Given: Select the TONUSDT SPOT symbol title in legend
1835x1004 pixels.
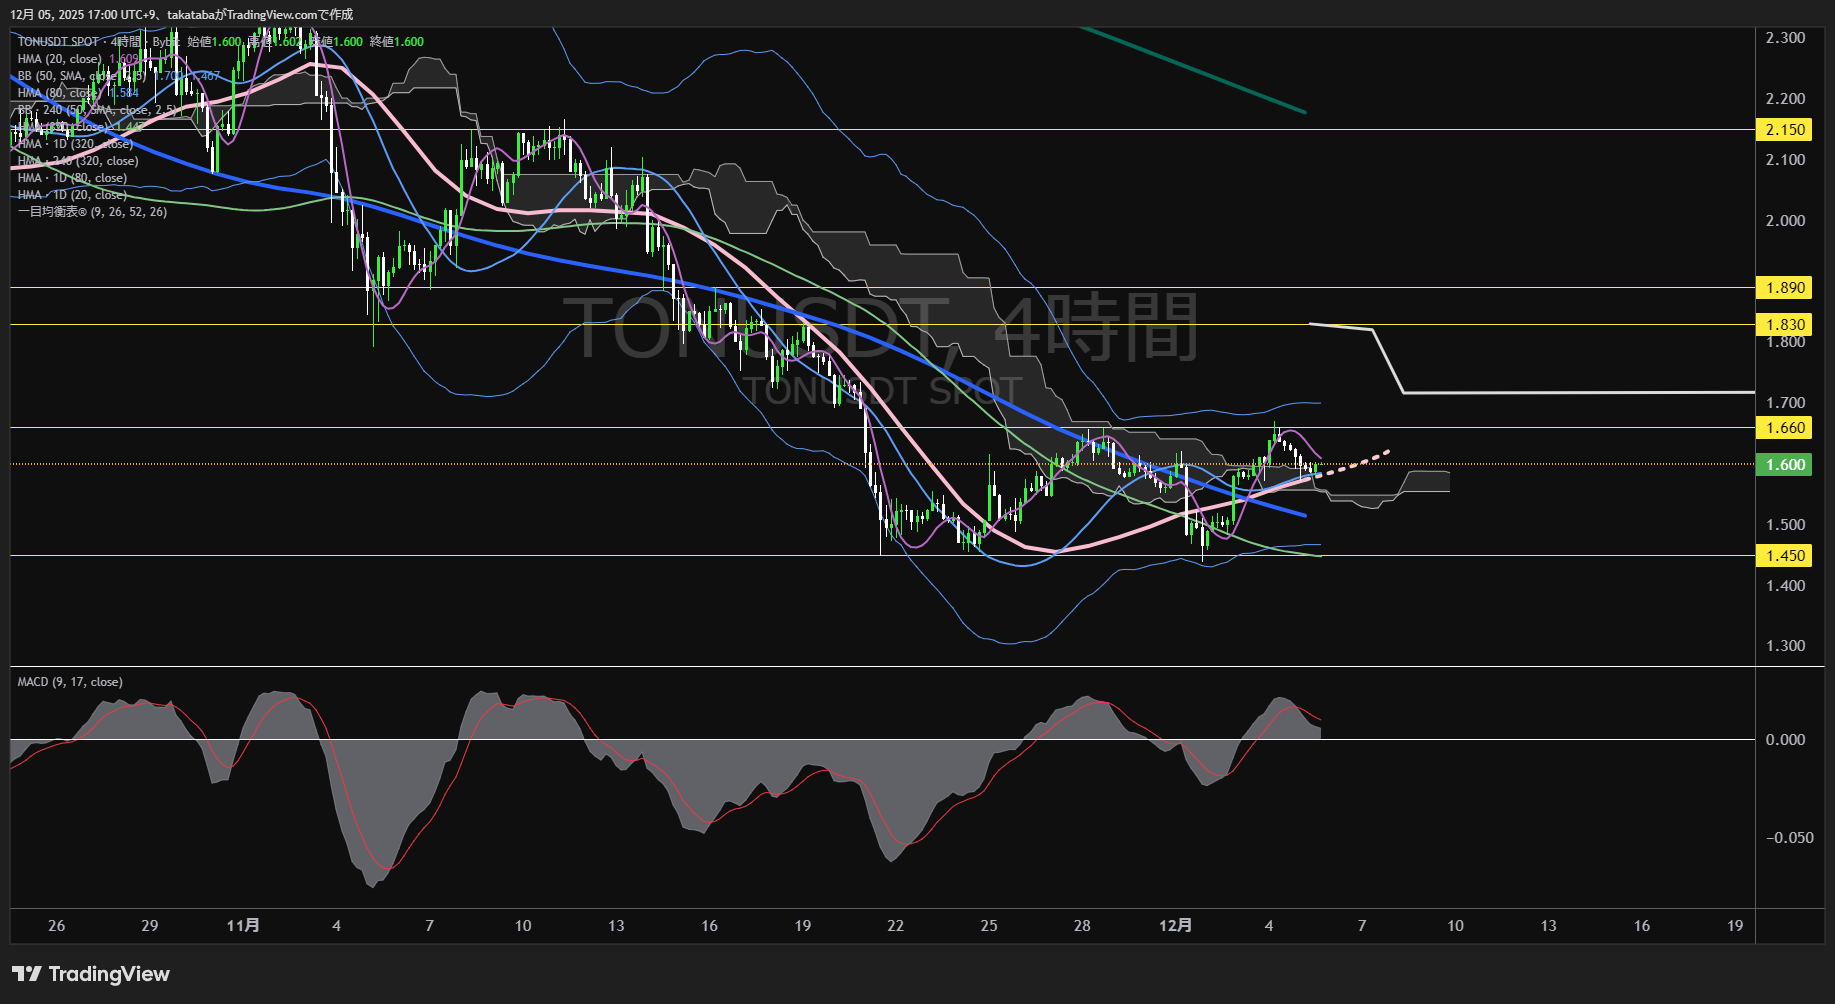Looking at the screenshot, I should 58,42.
